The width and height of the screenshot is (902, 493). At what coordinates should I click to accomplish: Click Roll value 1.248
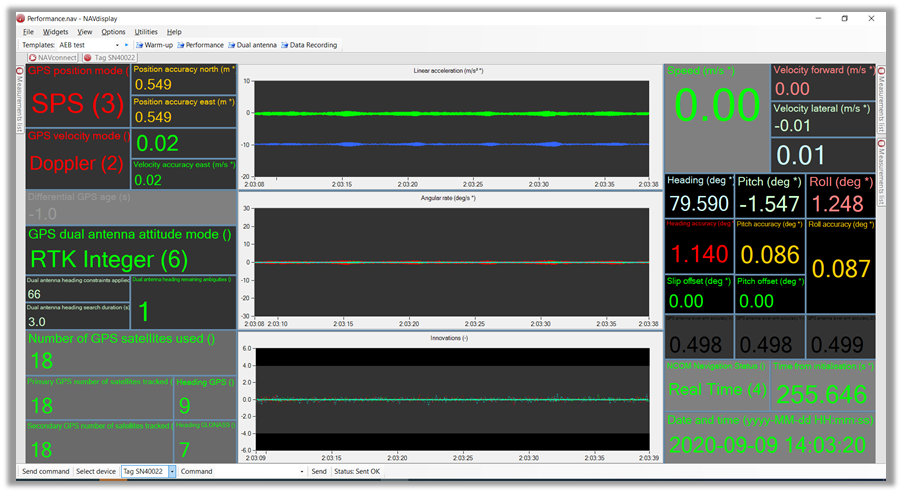pos(838,203)
